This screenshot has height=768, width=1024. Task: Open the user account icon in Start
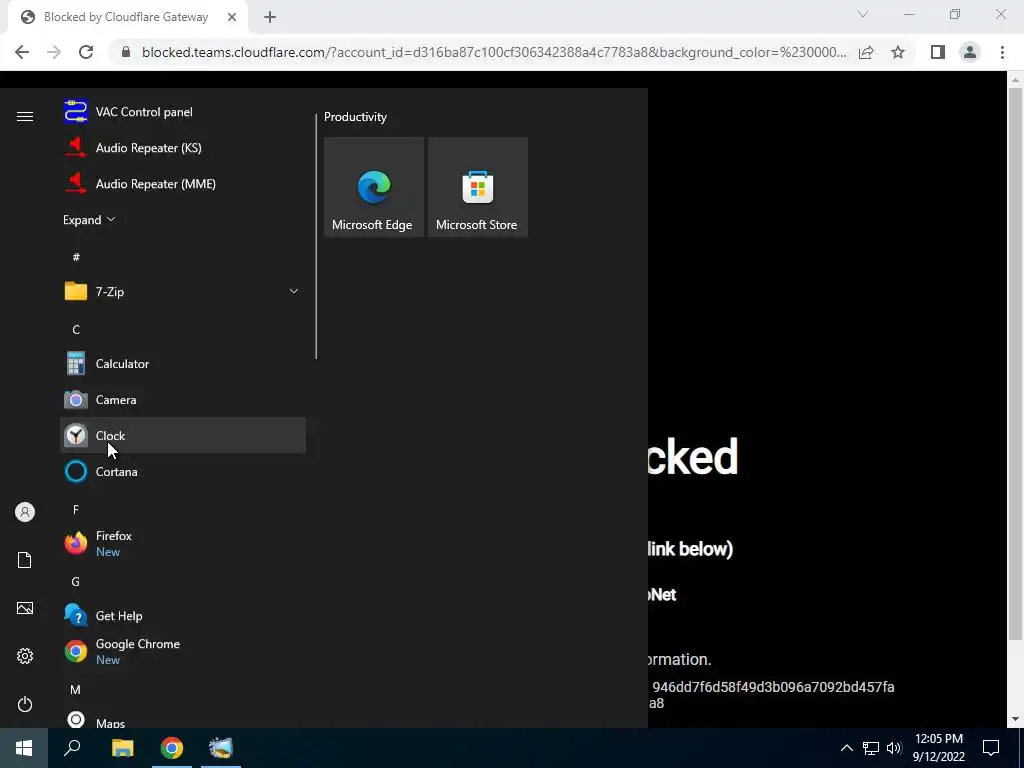coord(25,512)
